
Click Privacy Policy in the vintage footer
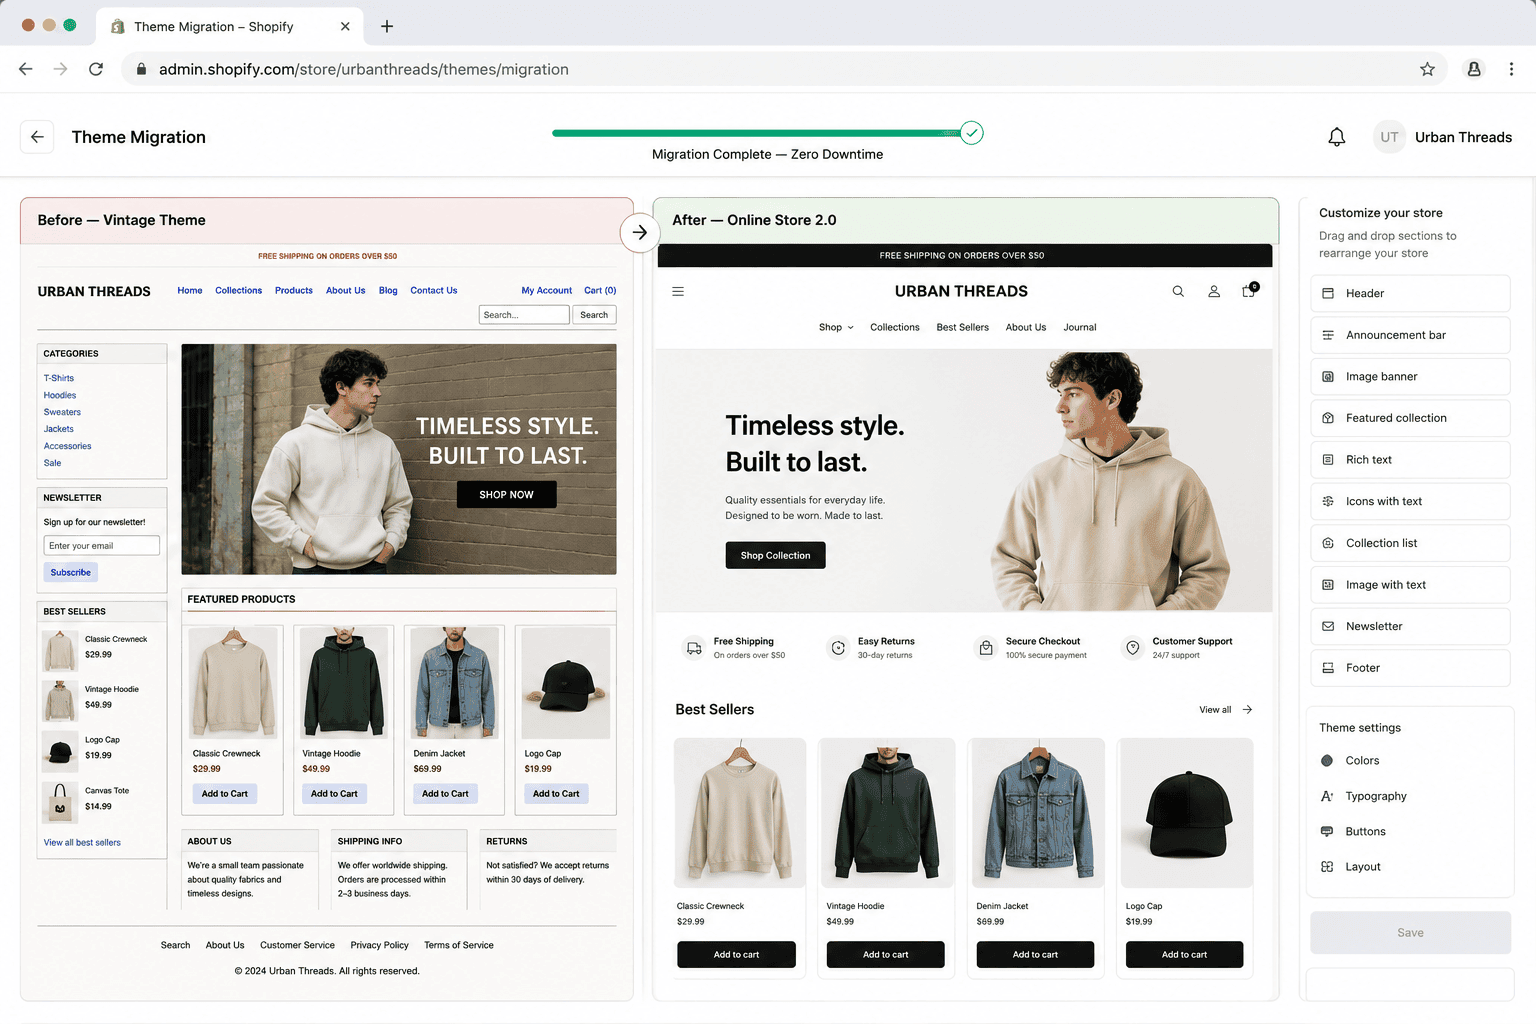click(379, 945)
